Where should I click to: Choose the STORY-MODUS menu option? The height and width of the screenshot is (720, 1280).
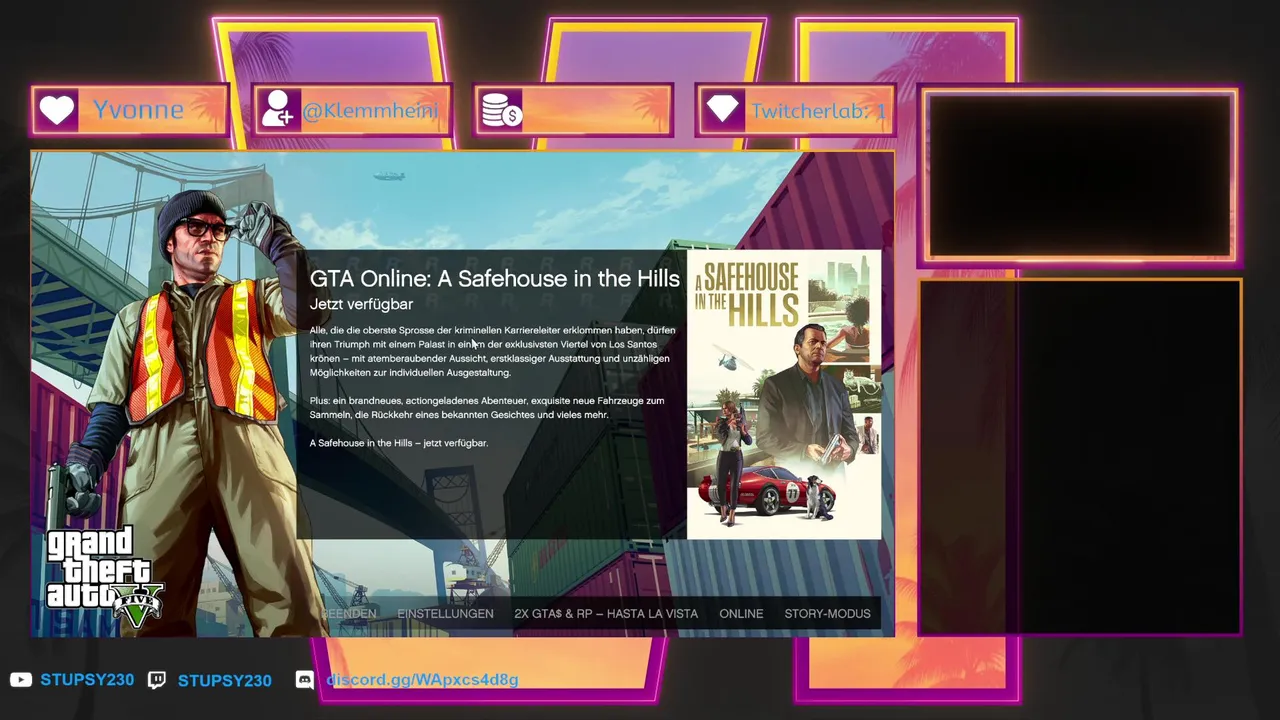tap(827, 614)
